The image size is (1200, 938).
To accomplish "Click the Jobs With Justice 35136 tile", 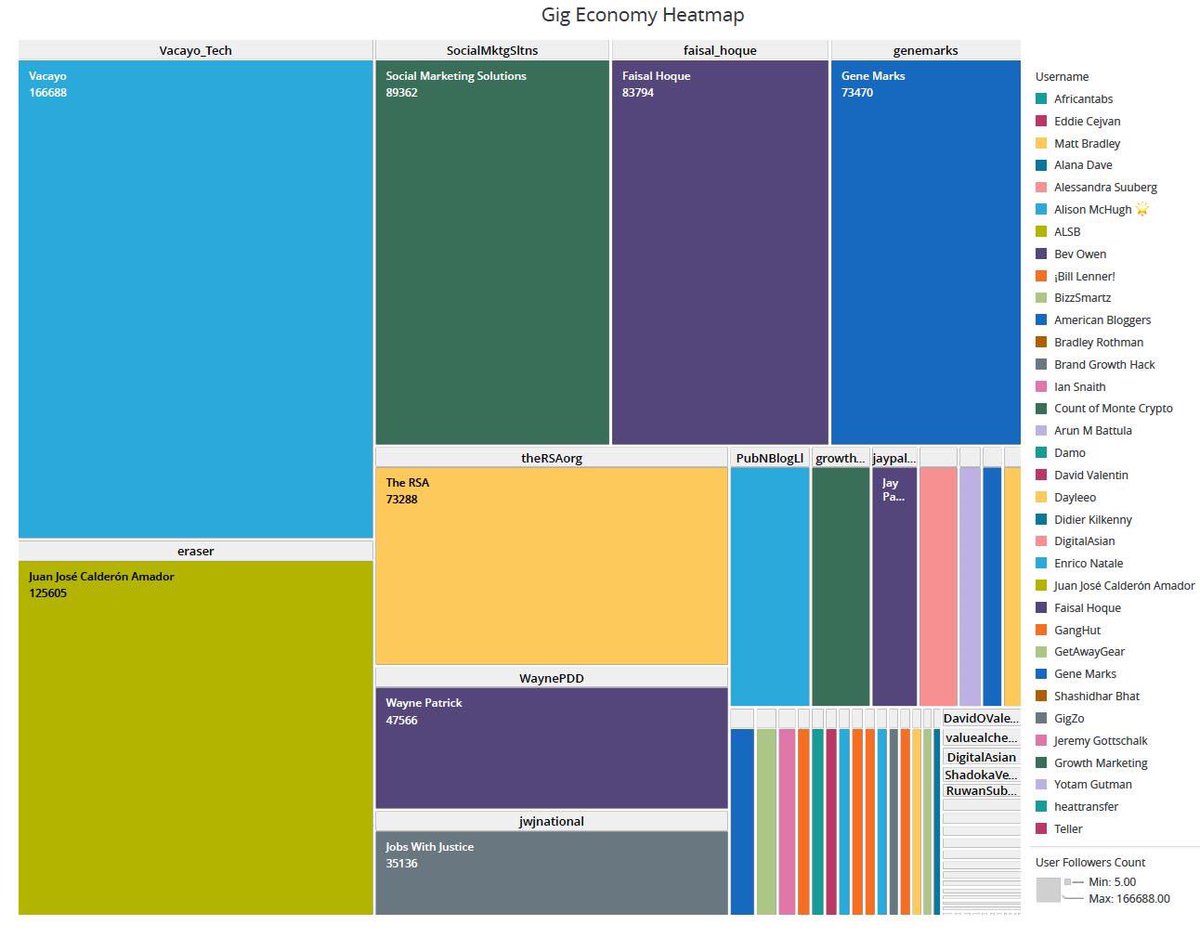I will [551, 873].
